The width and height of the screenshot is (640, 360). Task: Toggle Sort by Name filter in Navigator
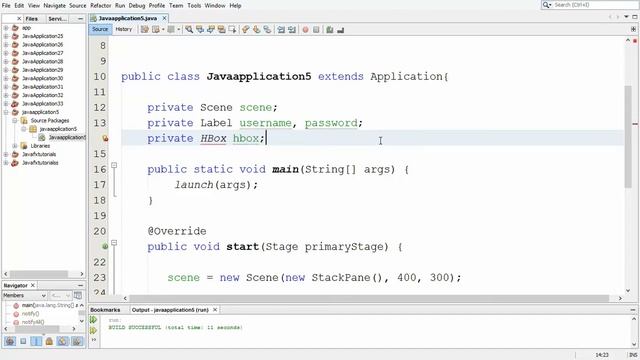click(x=62, y=341)
